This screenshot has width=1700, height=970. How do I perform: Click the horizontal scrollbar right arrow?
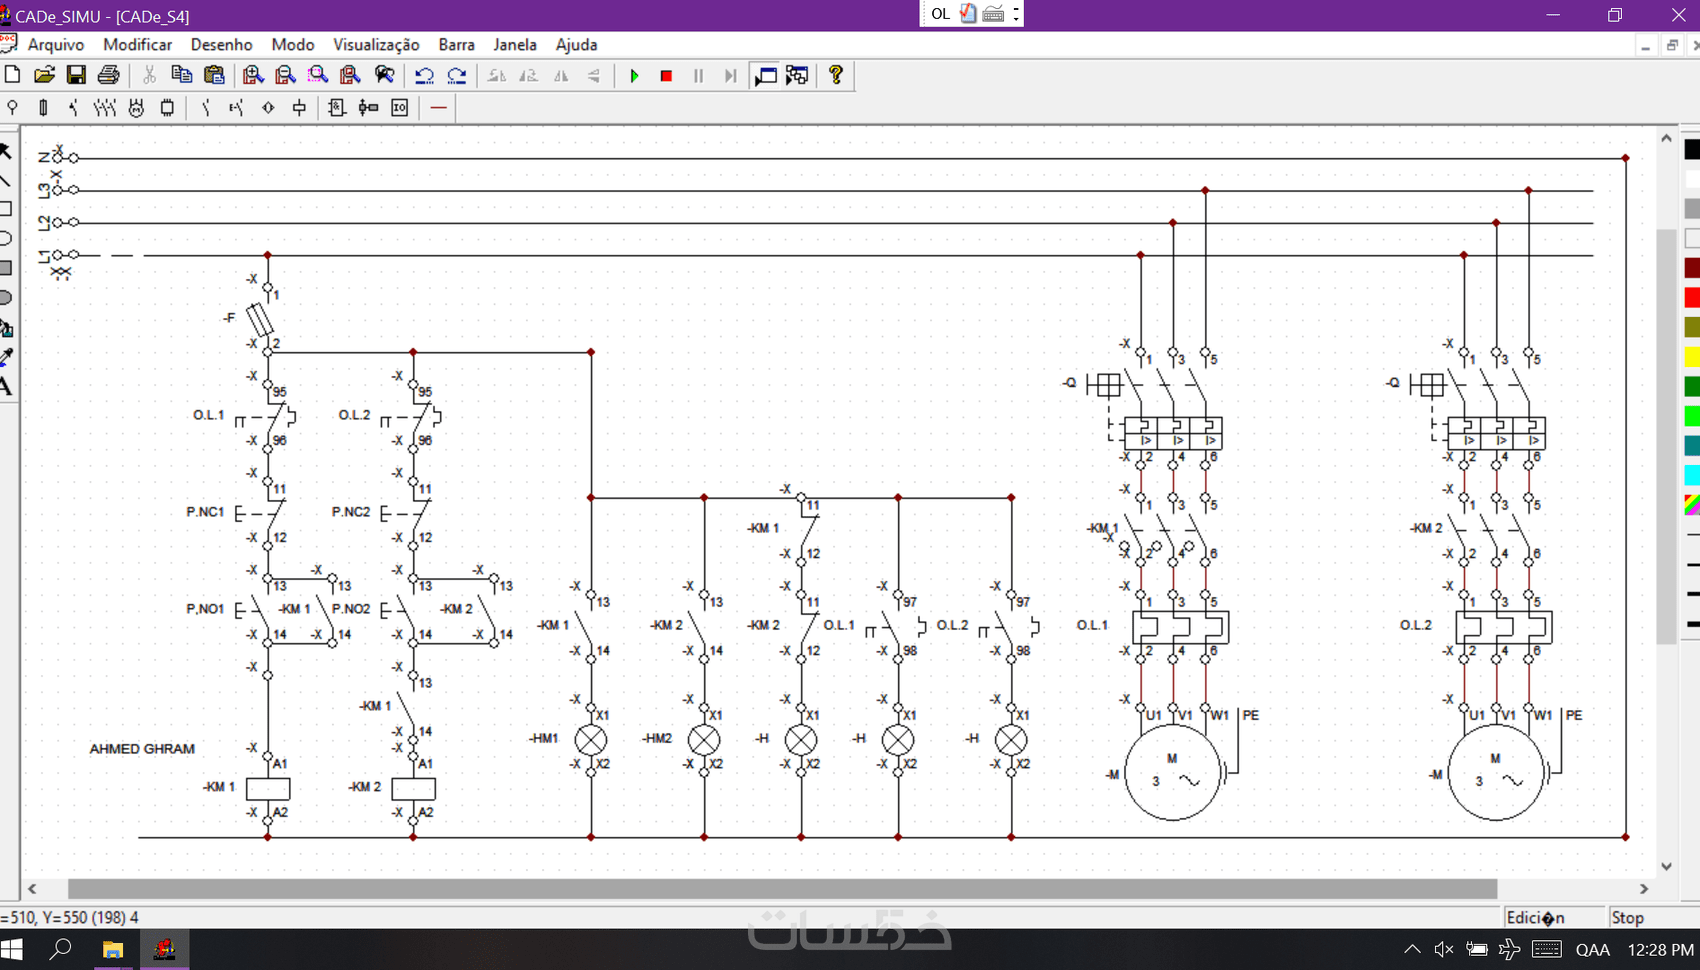[1644, 889]
